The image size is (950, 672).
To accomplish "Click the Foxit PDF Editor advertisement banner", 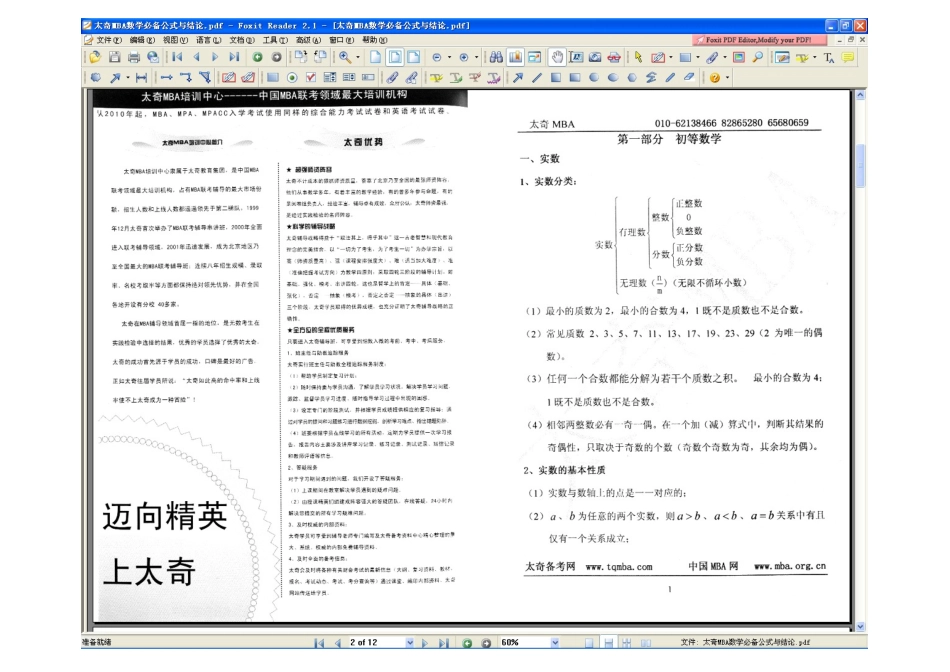I will (760, 40).
